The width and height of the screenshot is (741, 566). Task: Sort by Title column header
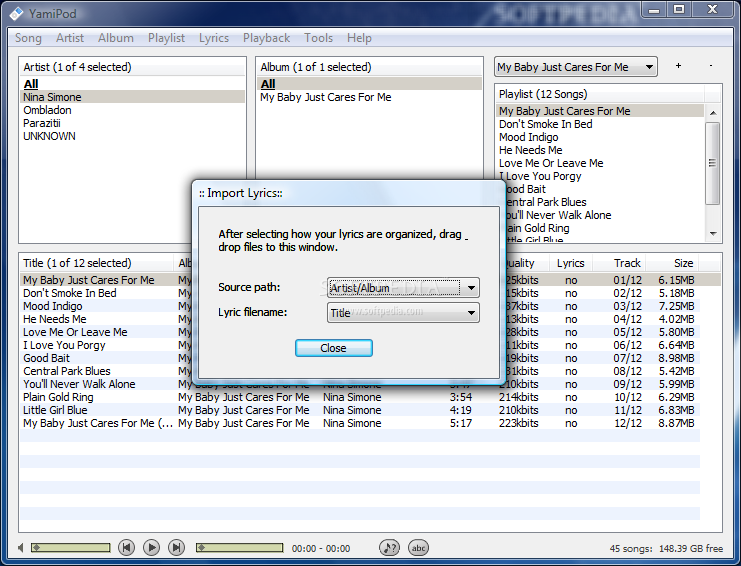coord(96,263)
